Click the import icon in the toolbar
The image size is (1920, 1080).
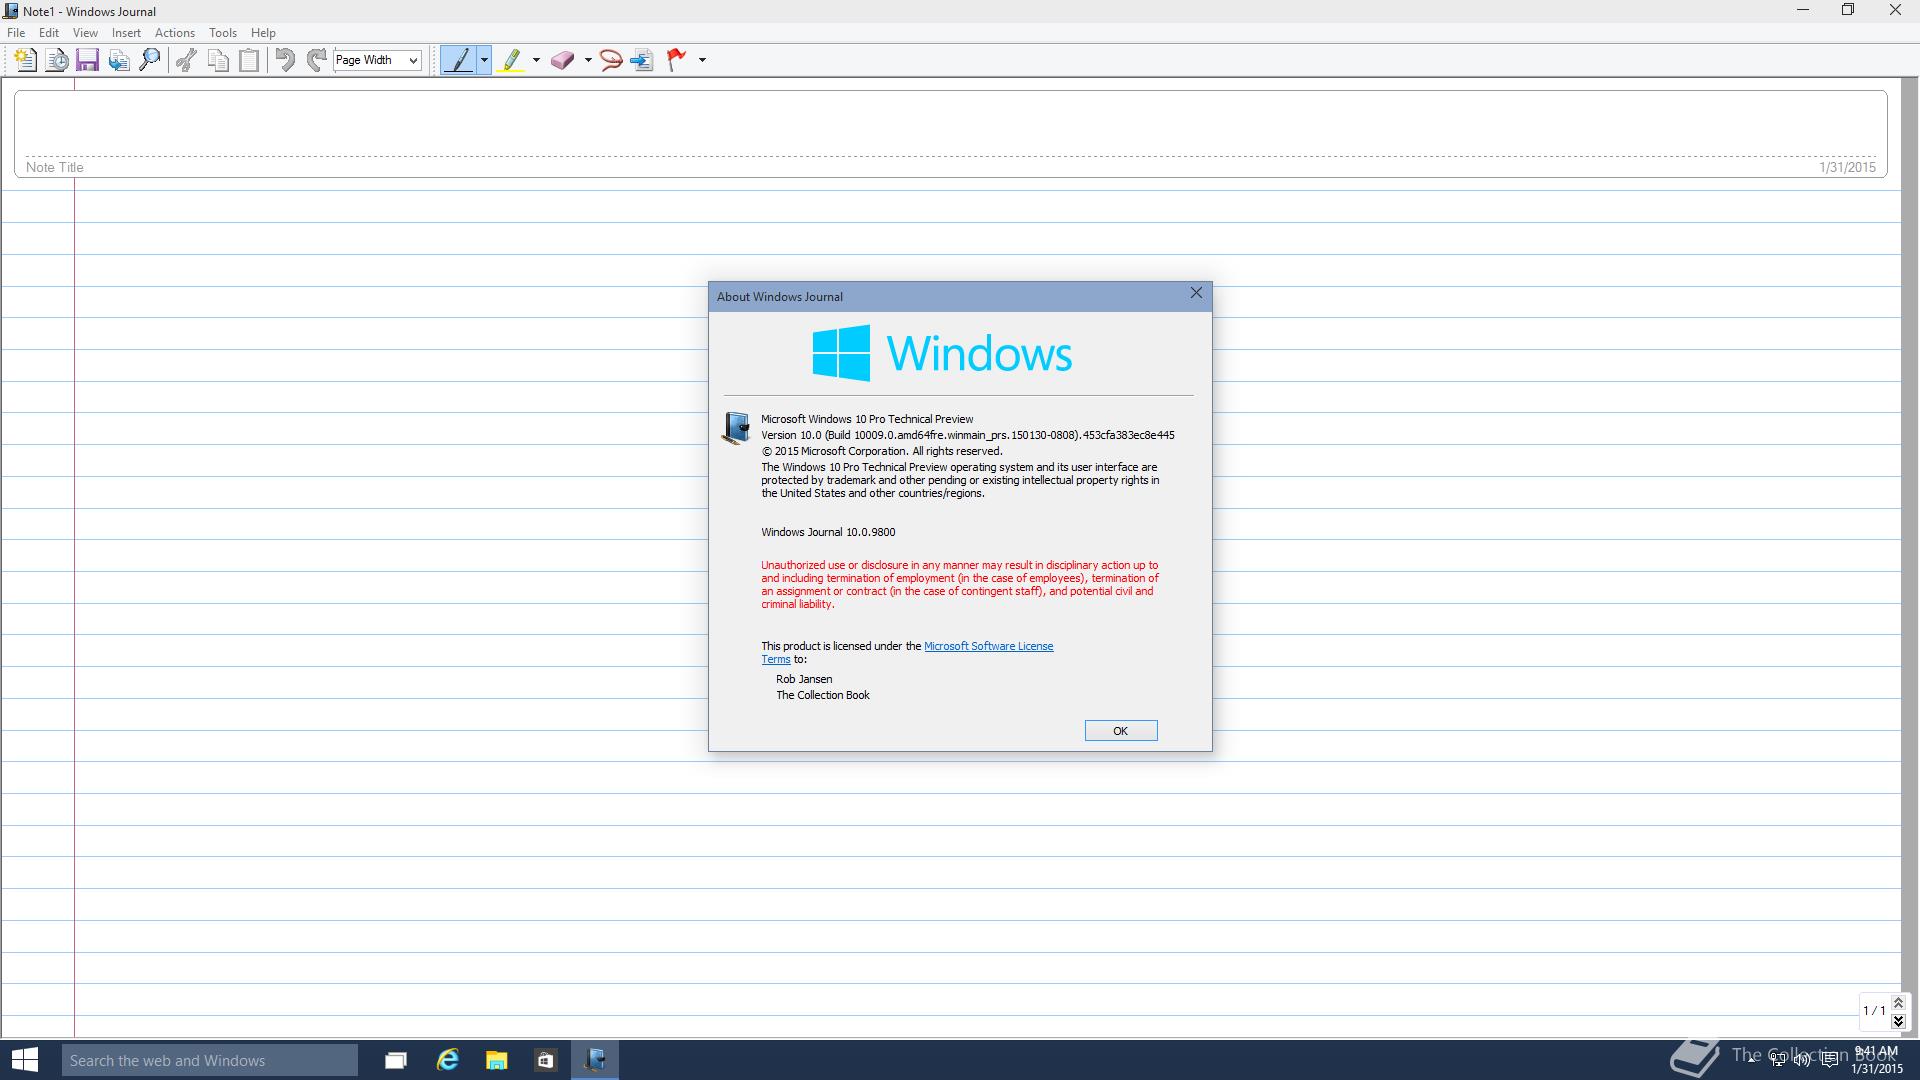click(x=119, y=60)
